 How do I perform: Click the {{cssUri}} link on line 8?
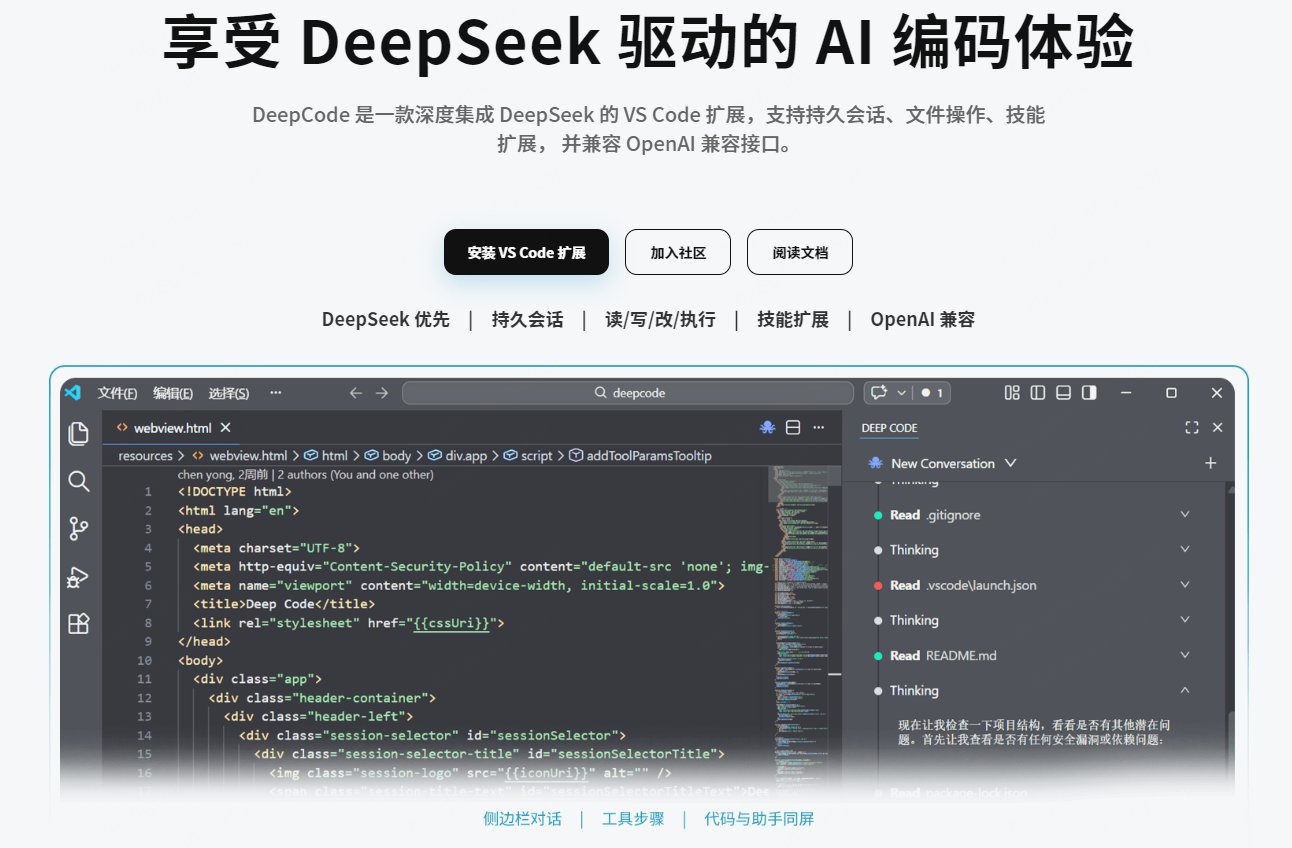(x=450, y=623)
